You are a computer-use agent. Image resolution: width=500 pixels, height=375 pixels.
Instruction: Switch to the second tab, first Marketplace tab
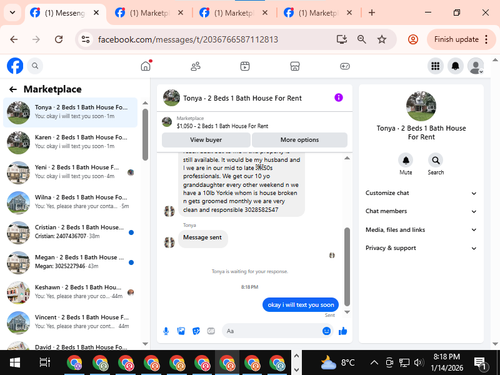tap(149, 13)
